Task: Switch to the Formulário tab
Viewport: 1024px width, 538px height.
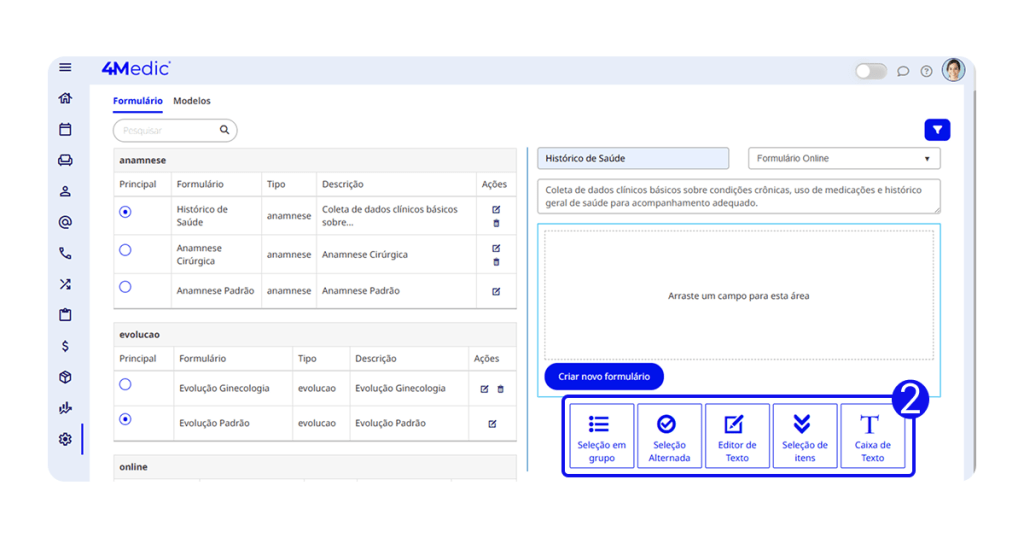Action: tap(137, 101)
